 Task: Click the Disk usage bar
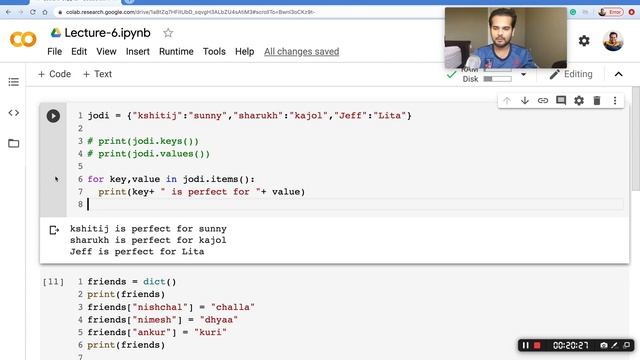(x=498, y=79)
